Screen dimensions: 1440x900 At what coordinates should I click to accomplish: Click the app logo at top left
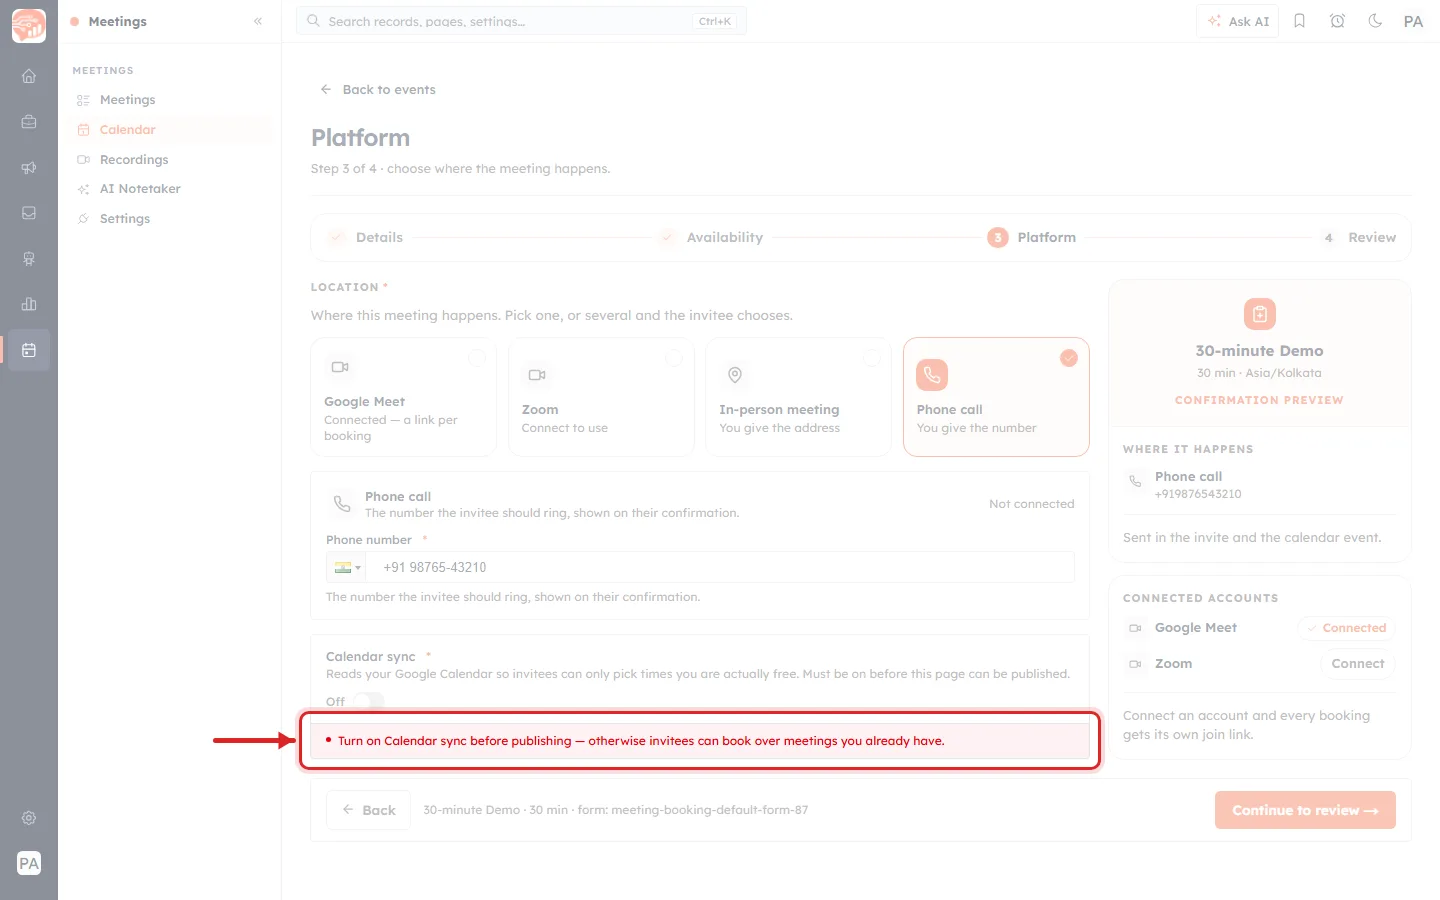(x=29, y=26)
